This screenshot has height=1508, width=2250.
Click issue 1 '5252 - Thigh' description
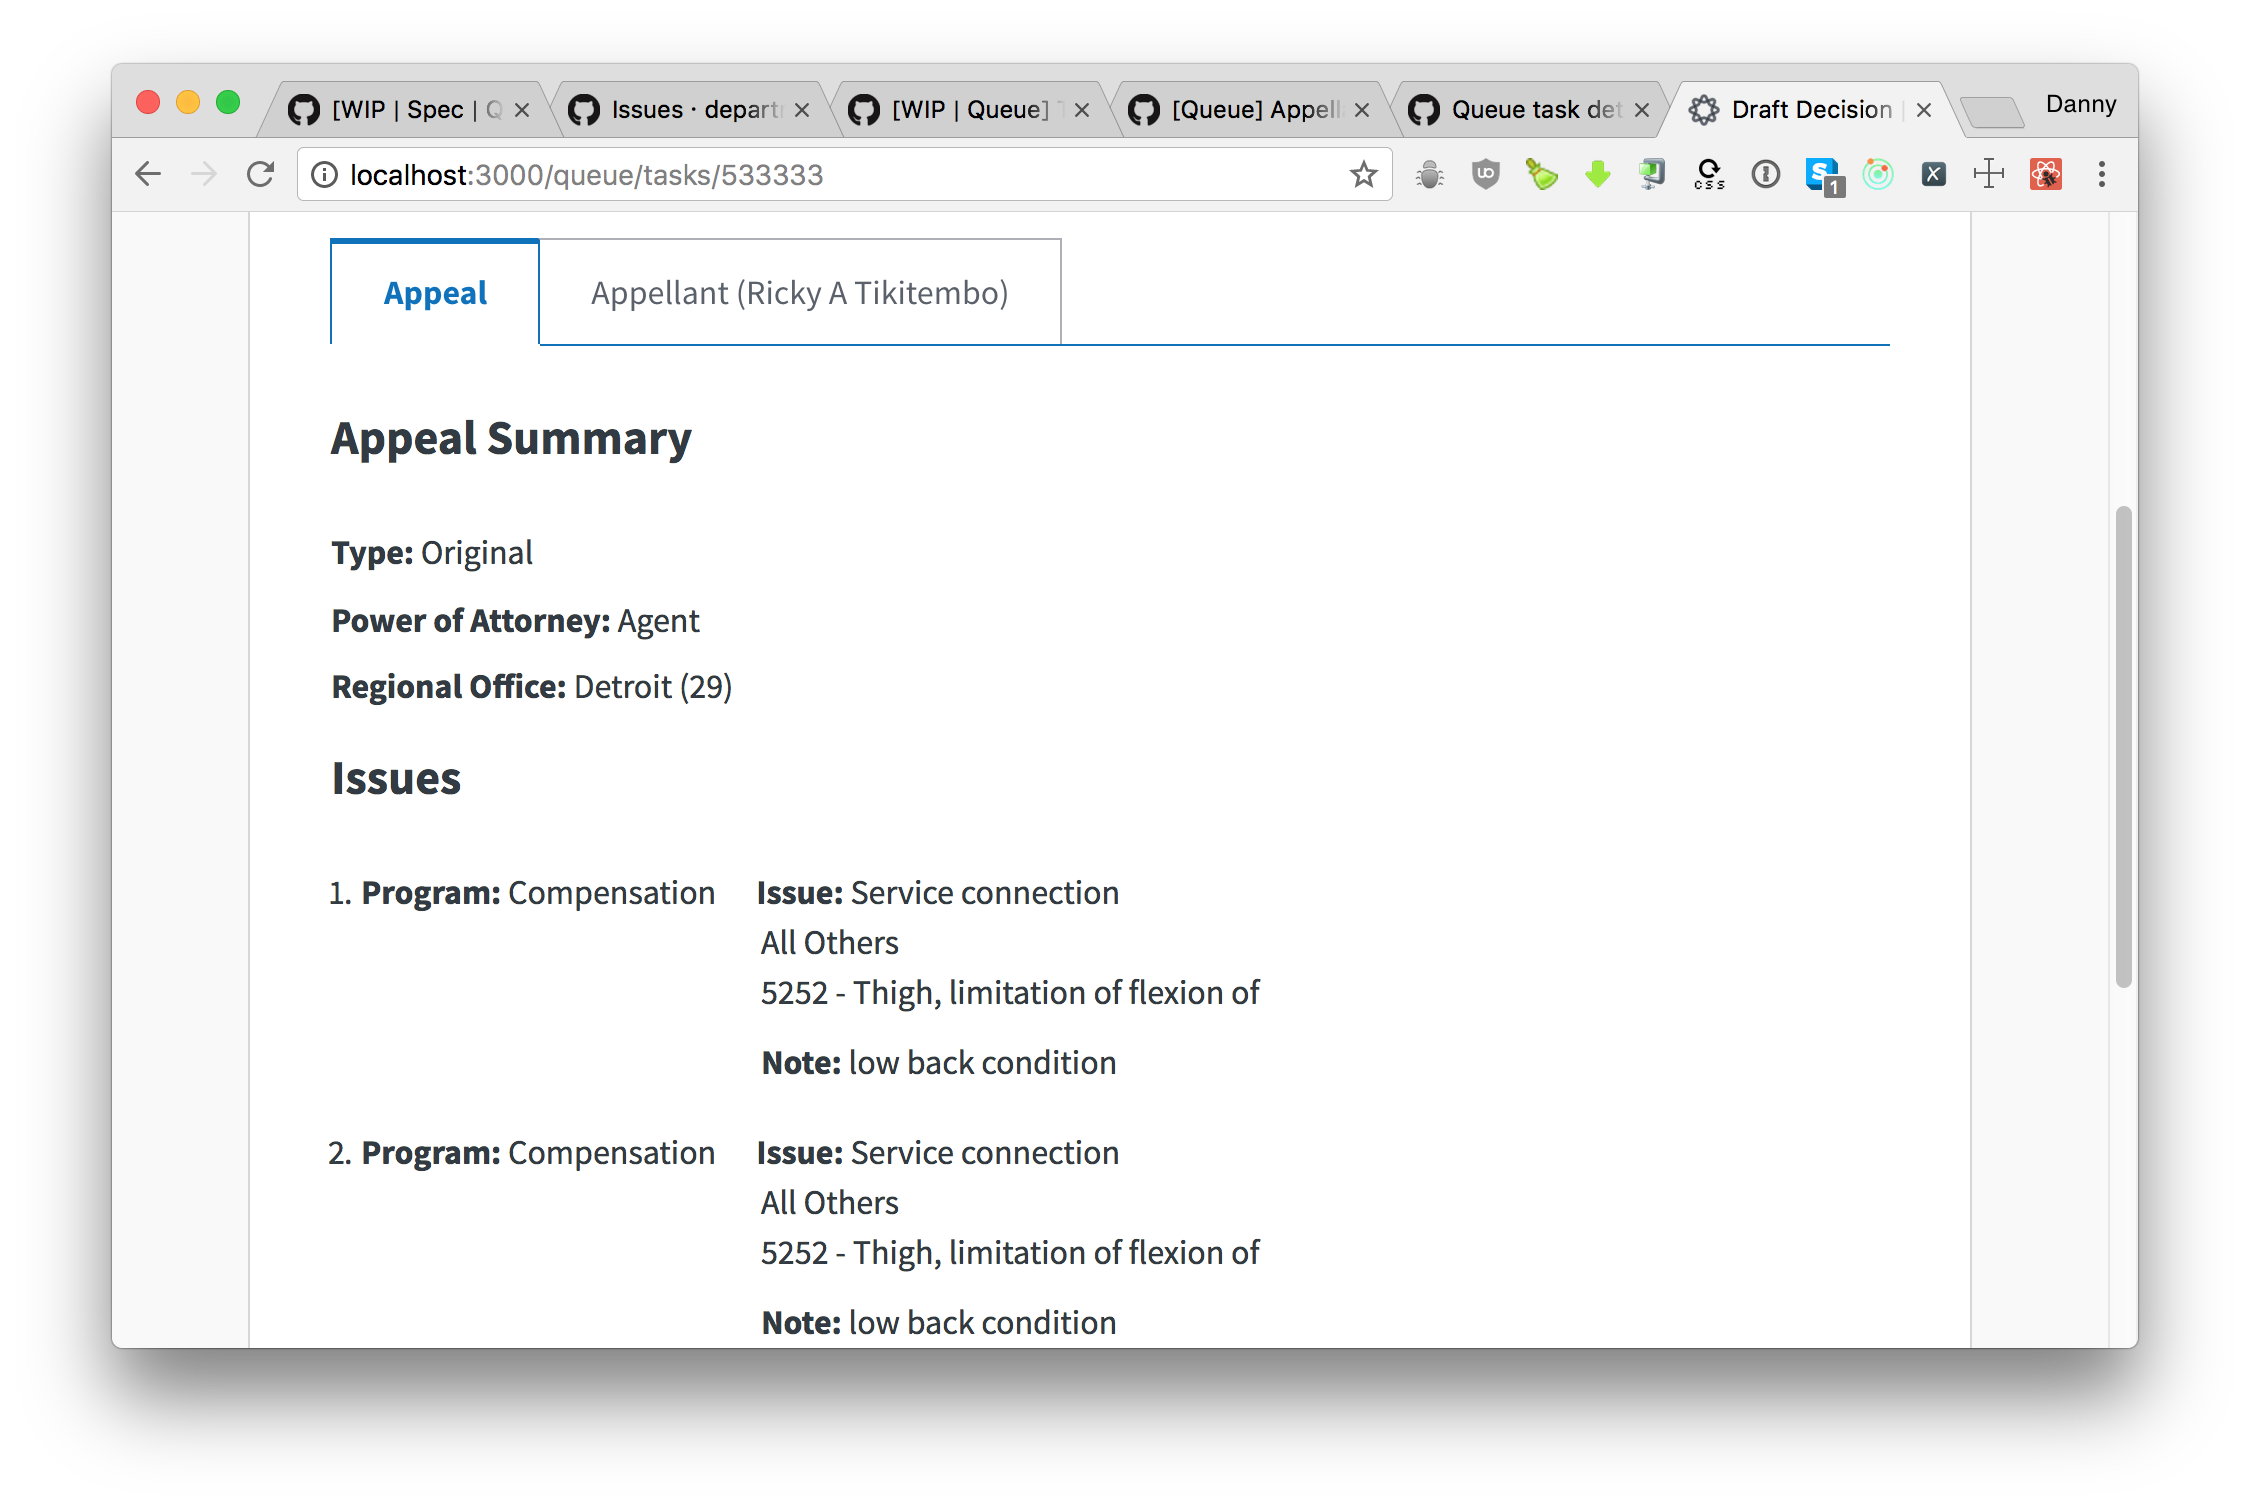(x=1010, y=993)
